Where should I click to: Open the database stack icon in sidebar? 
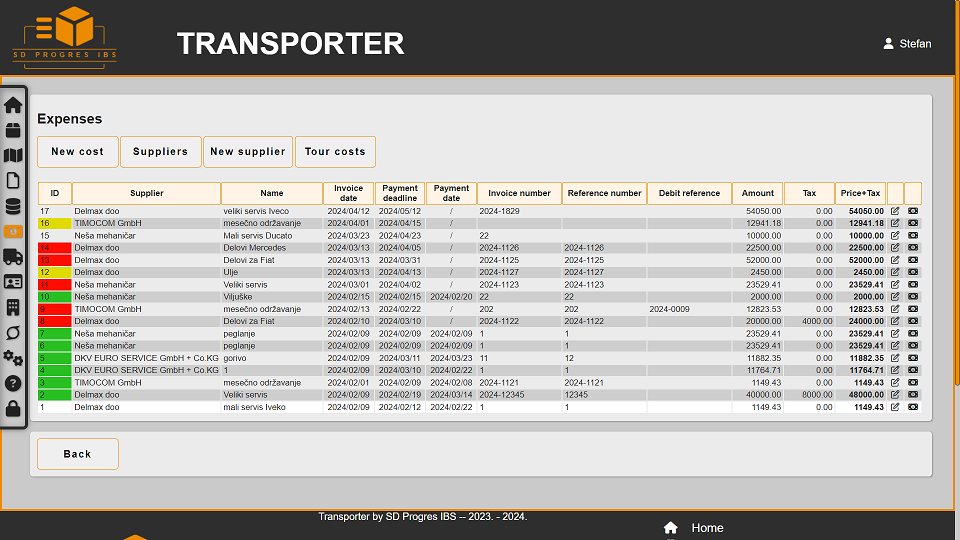13,206
